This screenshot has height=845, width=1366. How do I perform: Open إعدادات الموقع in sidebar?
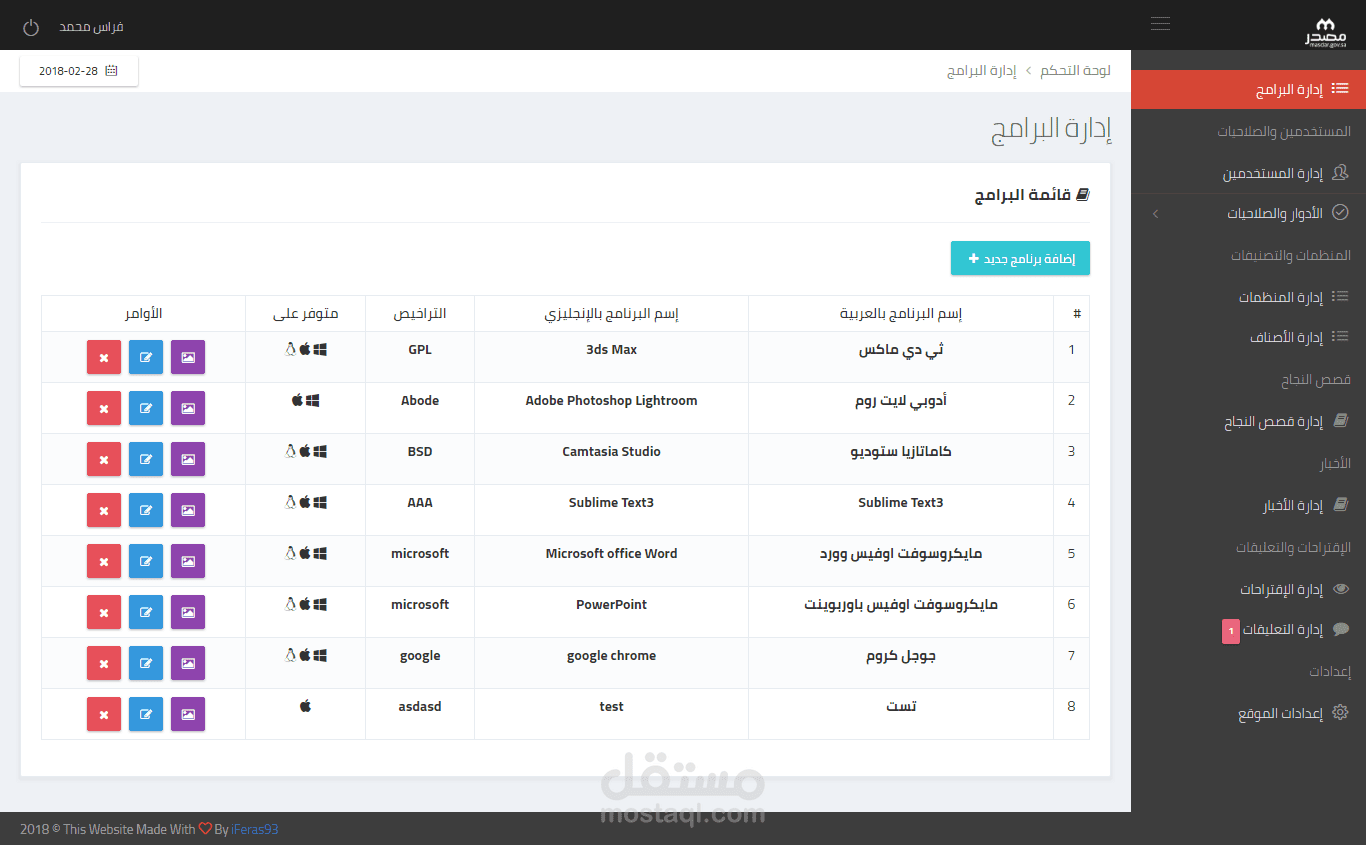pos(1248,713)
